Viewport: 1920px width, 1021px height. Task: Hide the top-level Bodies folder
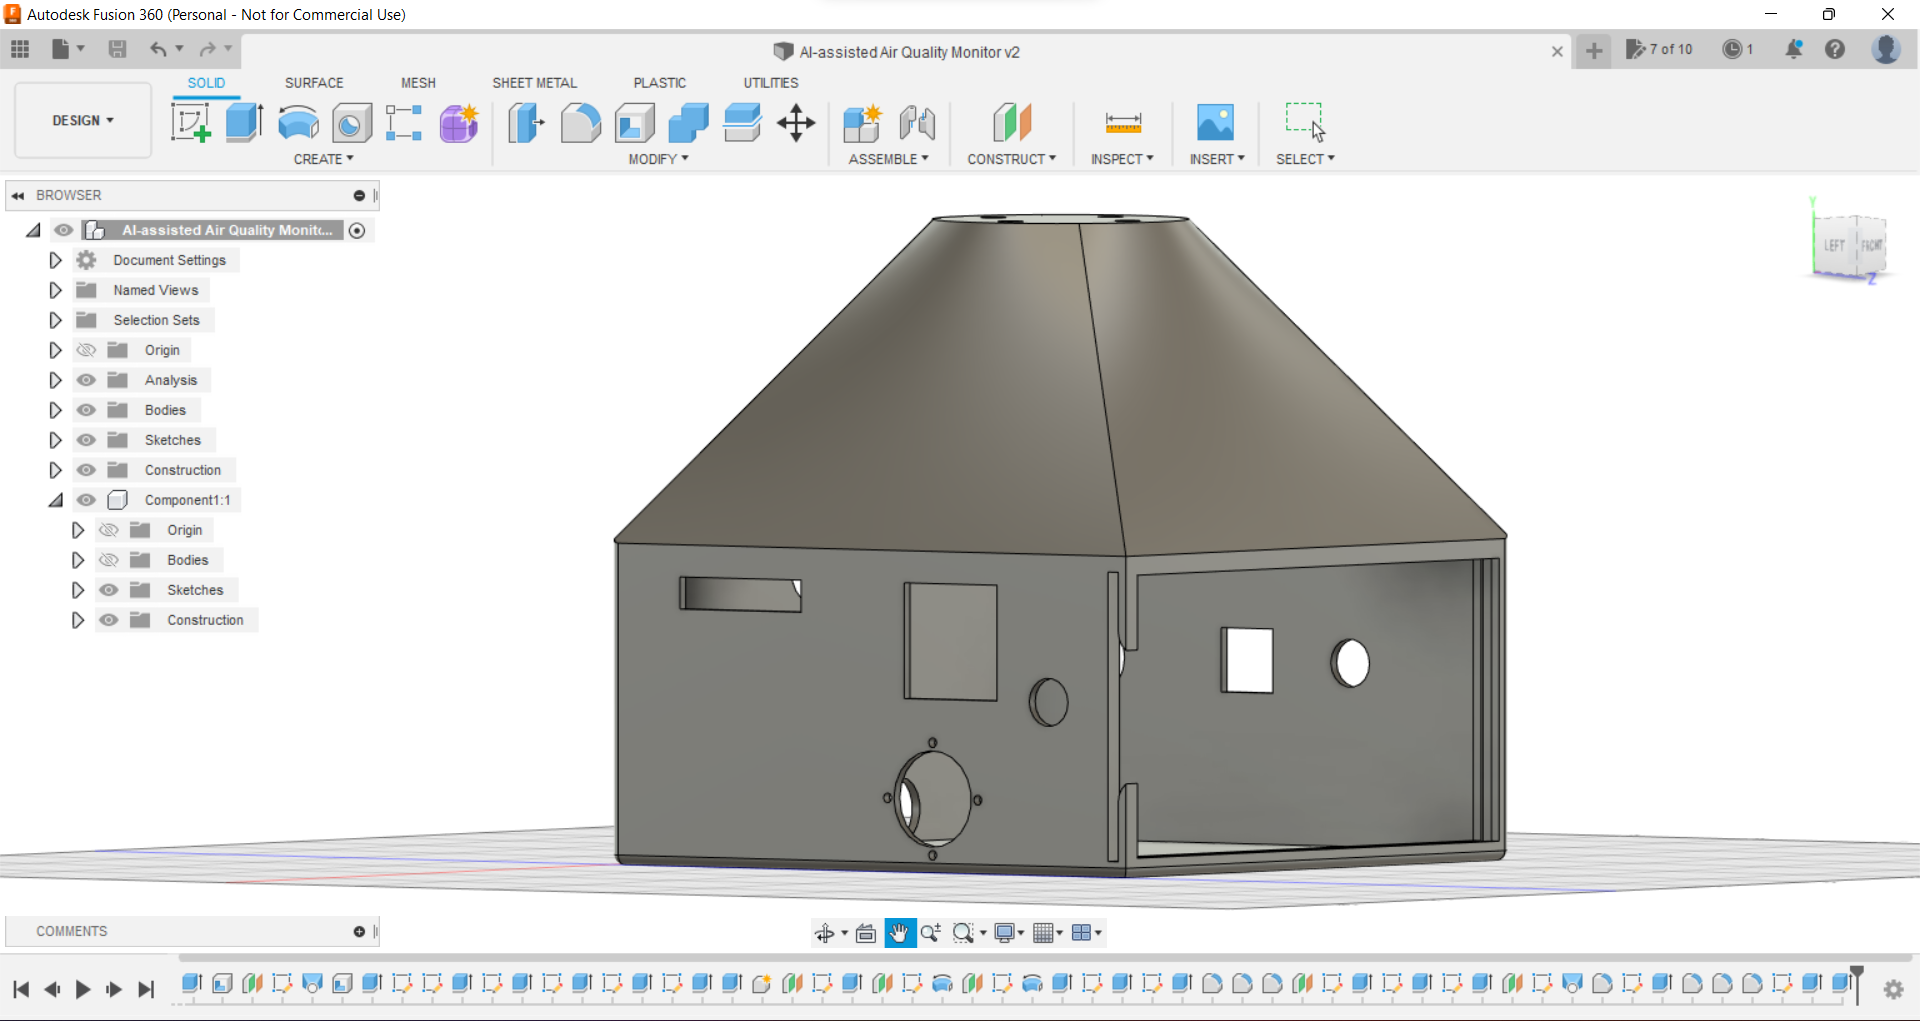point(87,410)
